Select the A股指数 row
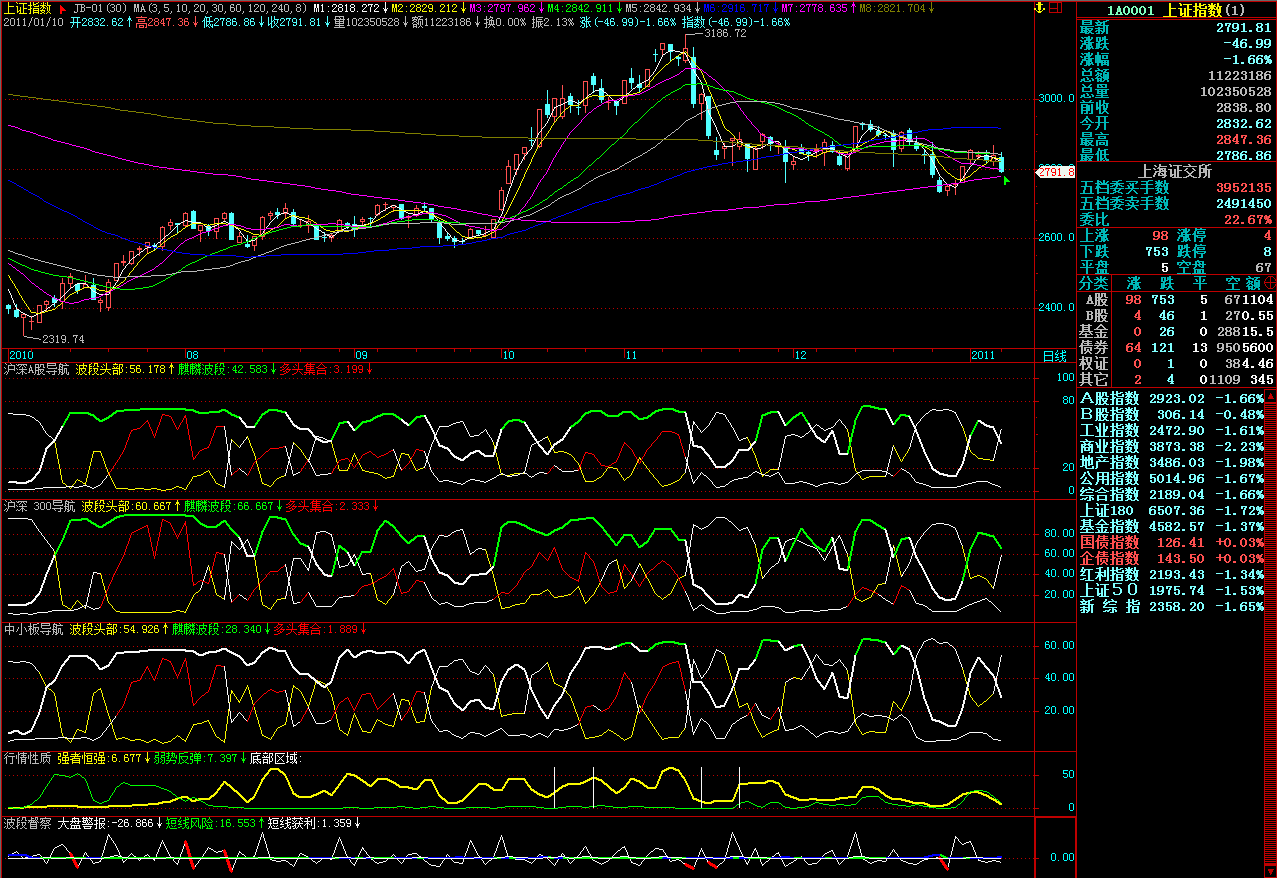 1172,398
